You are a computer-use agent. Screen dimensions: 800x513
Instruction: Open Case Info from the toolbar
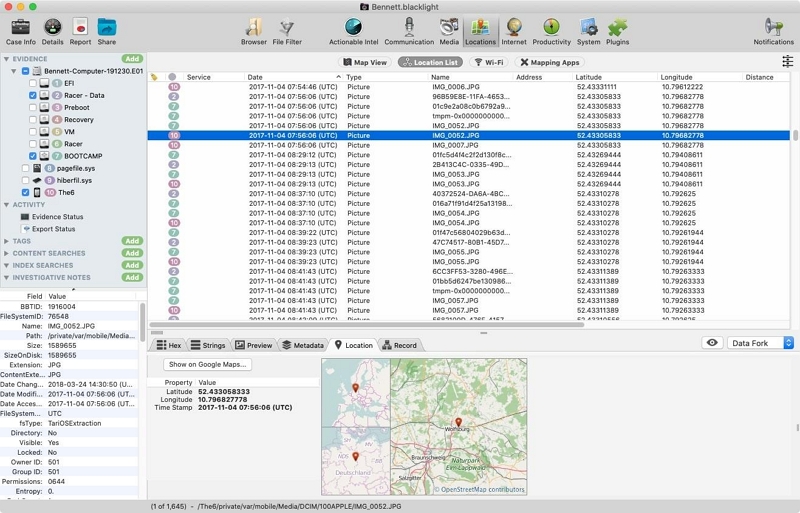pyautogui.click(x=20, y=32)
